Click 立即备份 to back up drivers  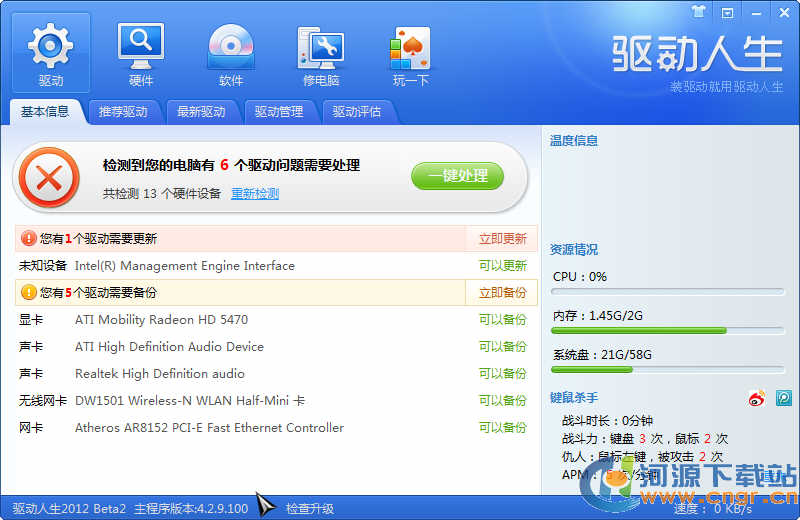pos(502,293)
